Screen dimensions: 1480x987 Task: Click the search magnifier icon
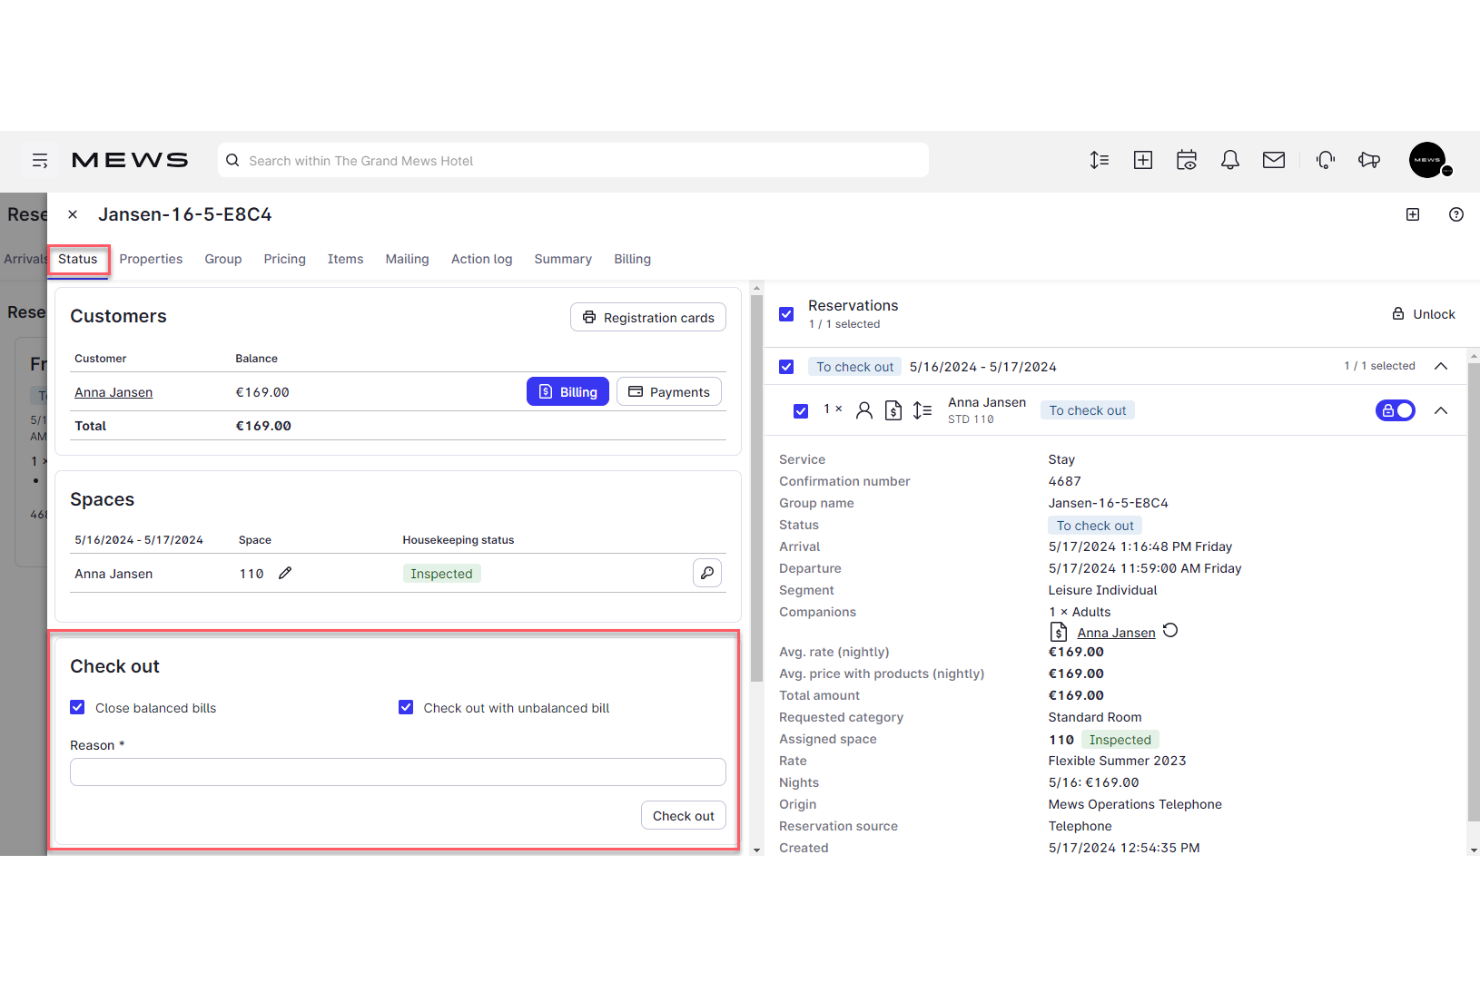(x=233, y=160)
